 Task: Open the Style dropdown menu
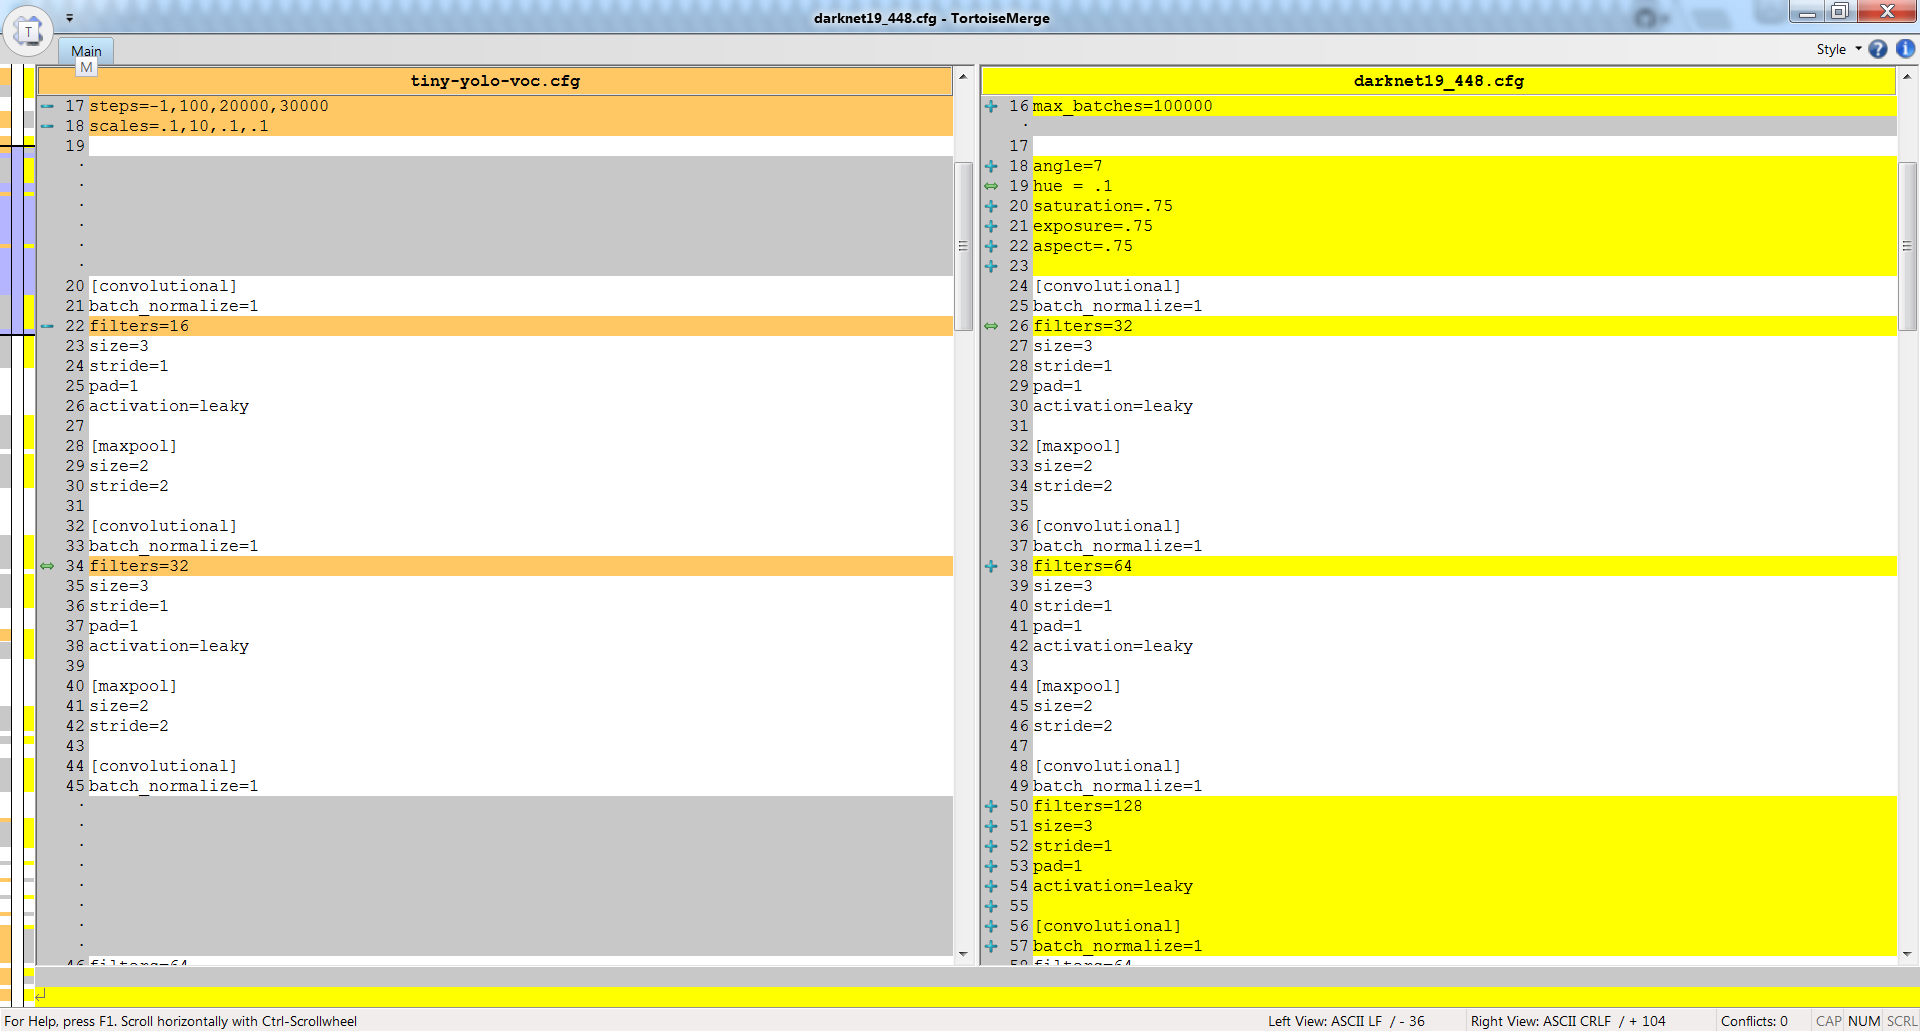click(1838, 49)
